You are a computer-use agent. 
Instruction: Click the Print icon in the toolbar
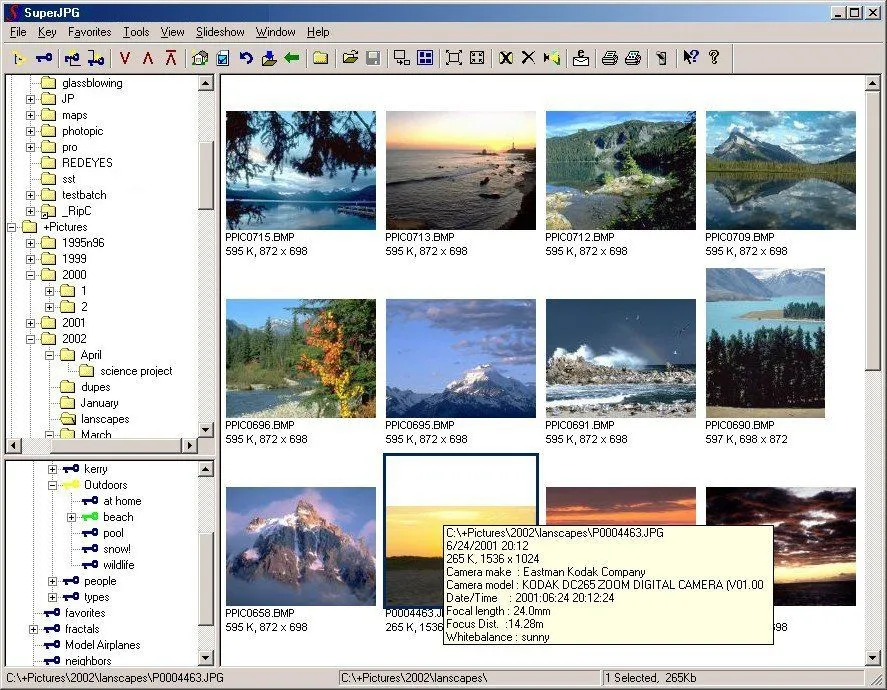pyautogui.click(x=609, y=58)
